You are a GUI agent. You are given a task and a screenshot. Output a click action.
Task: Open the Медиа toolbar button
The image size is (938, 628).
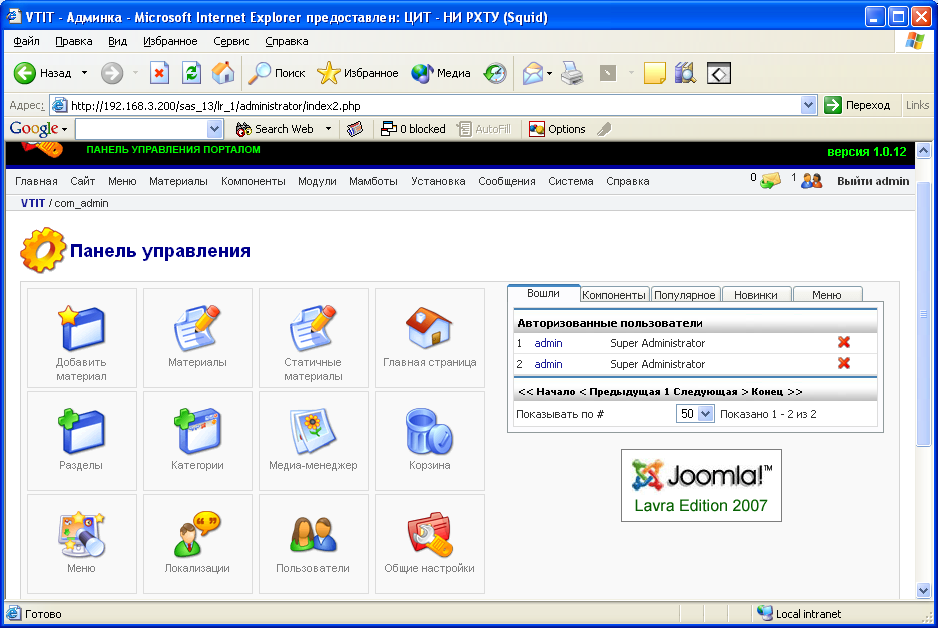pyautogui.click(x=441, y=73)
